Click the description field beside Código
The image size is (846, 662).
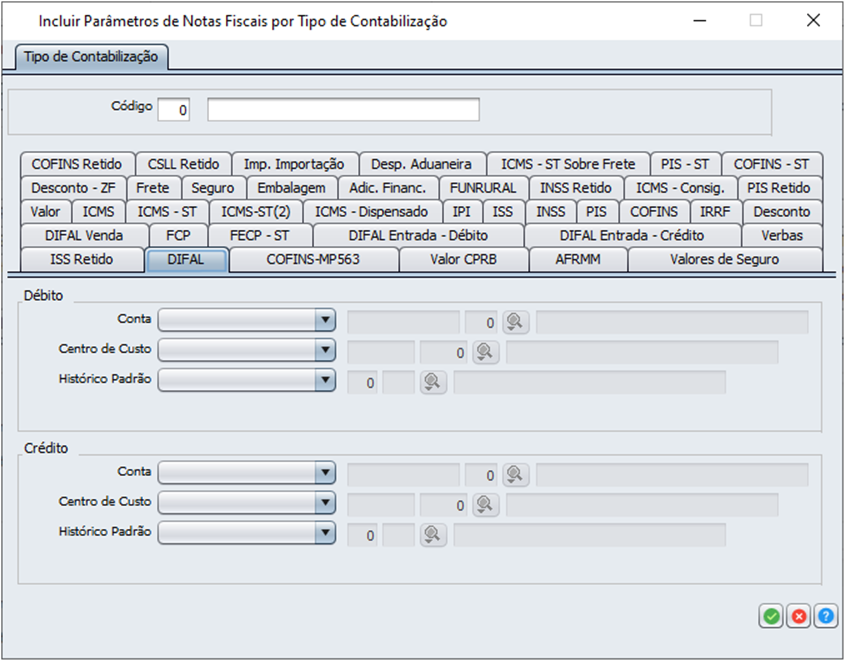pos(343,109)
